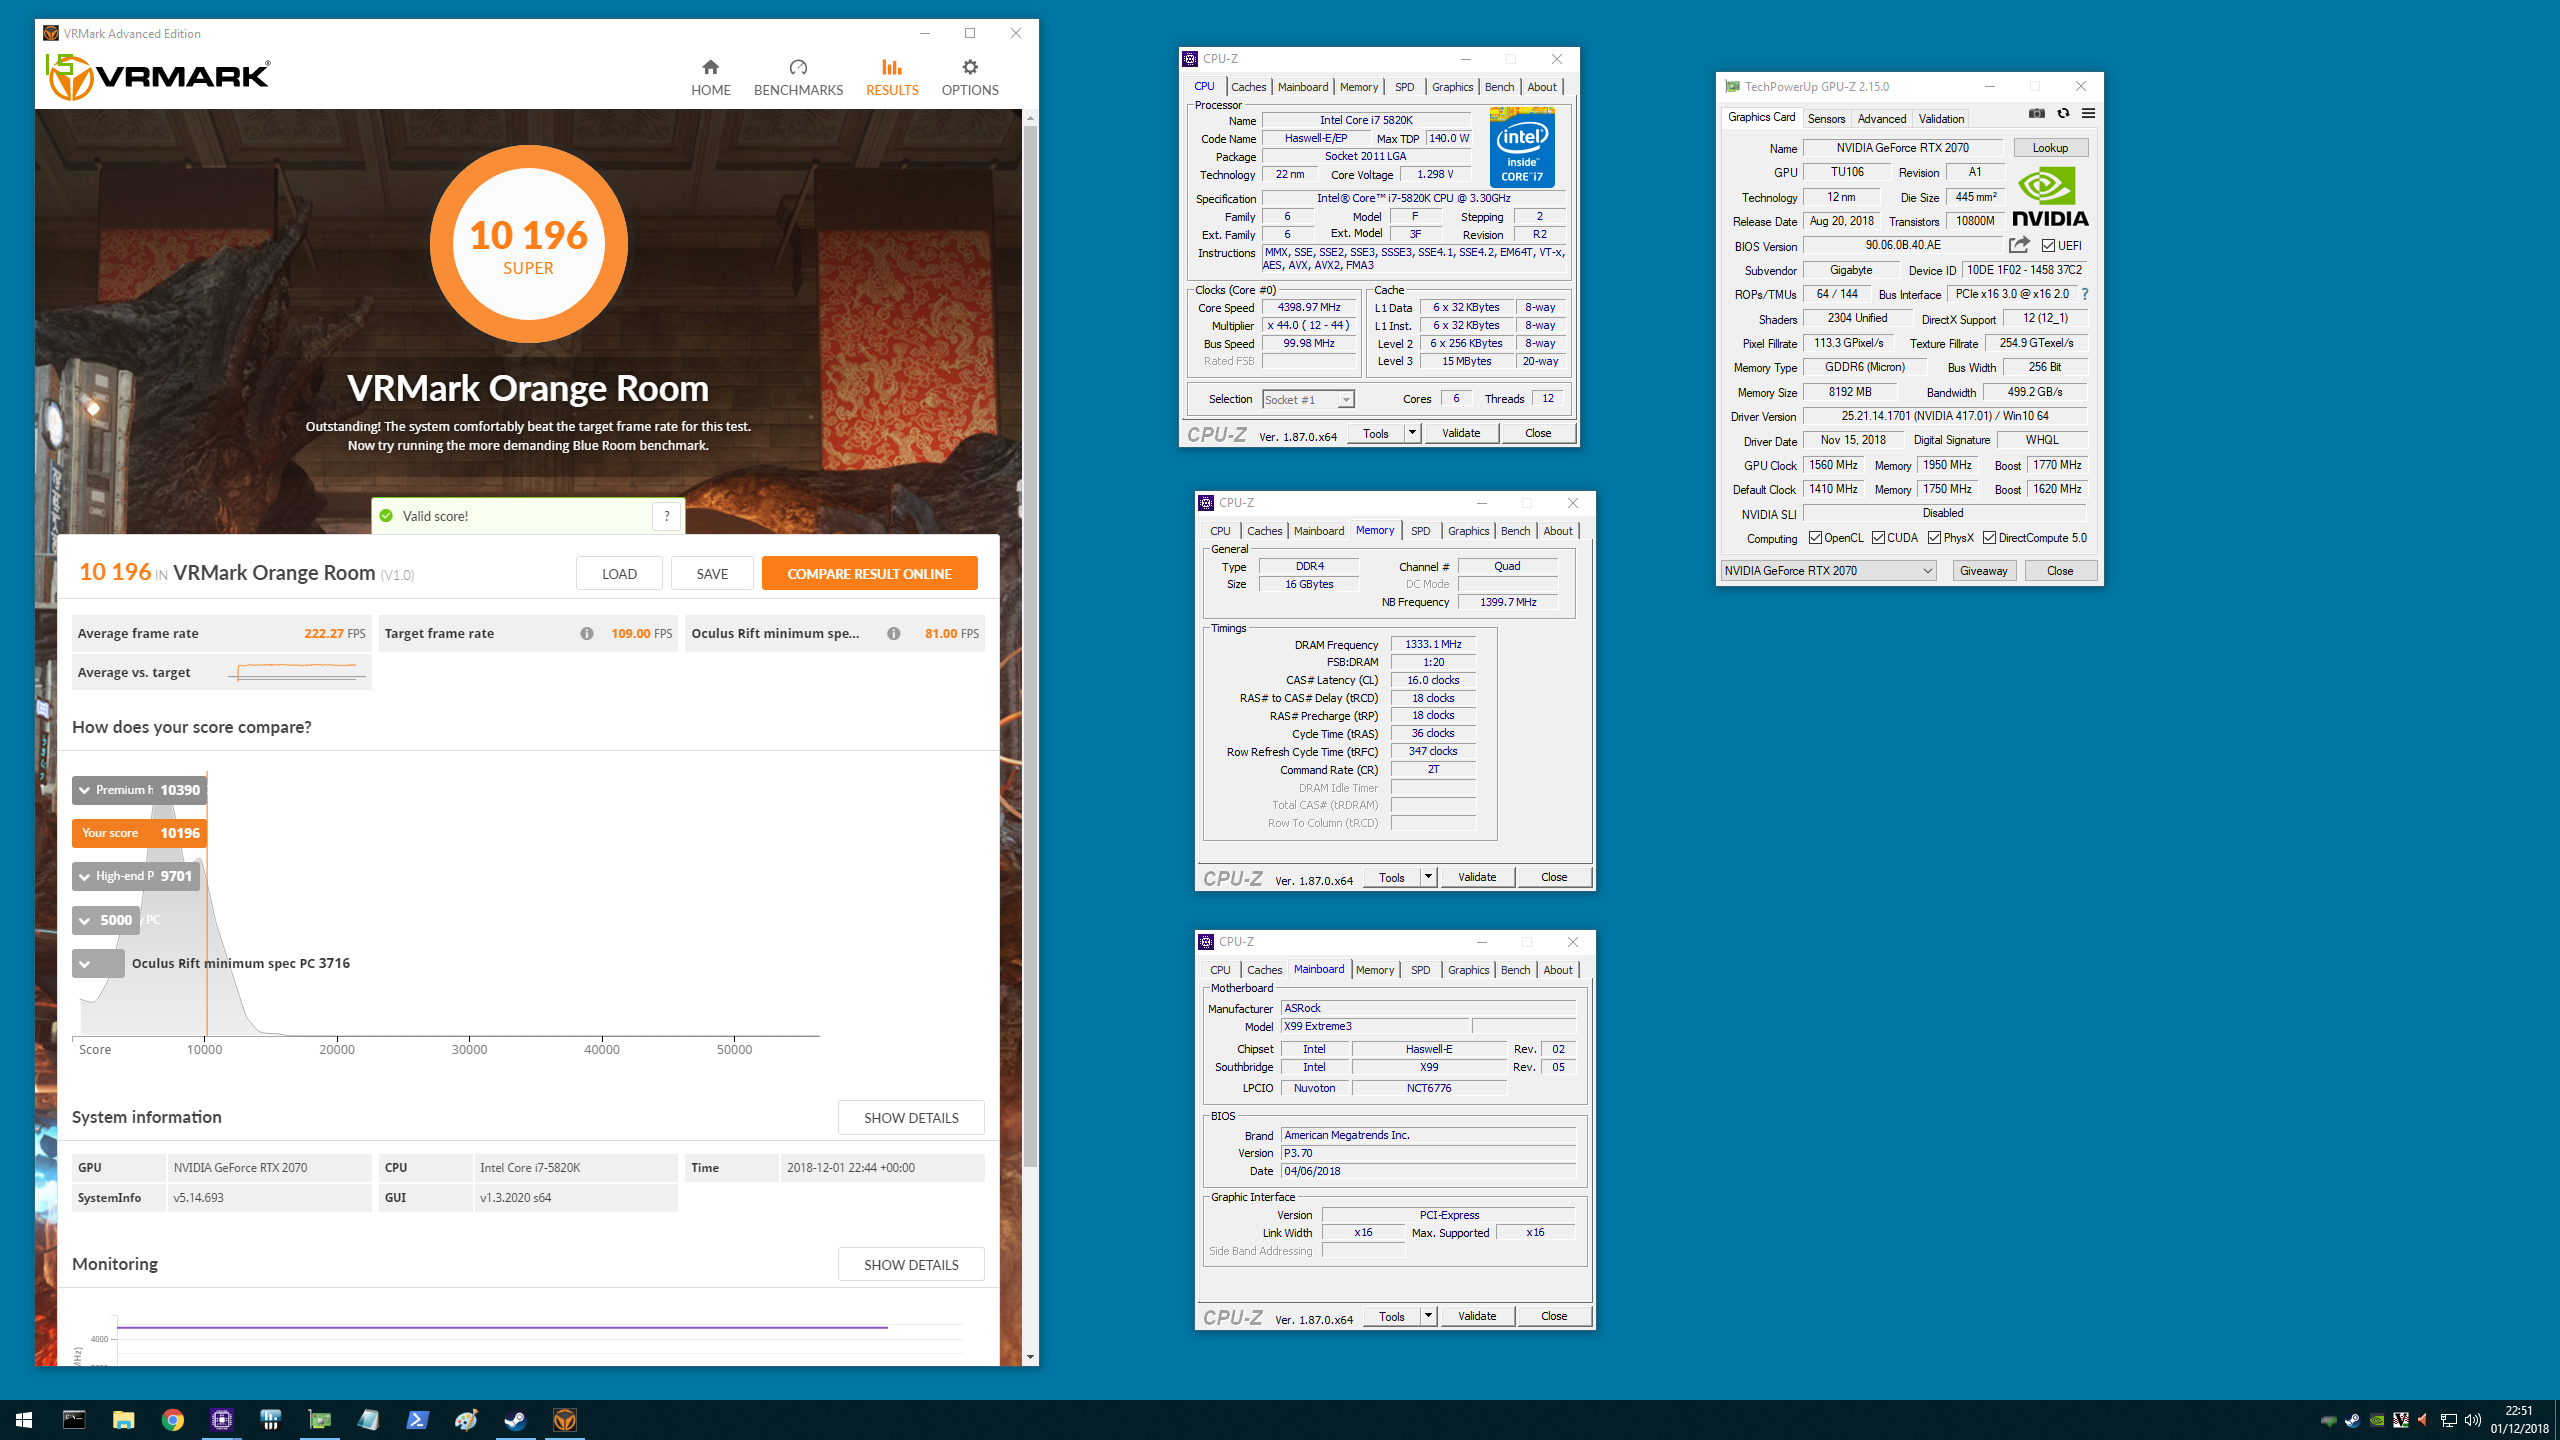
Task: Click the Lookup button in GPU-Z
Action: 2050,148
